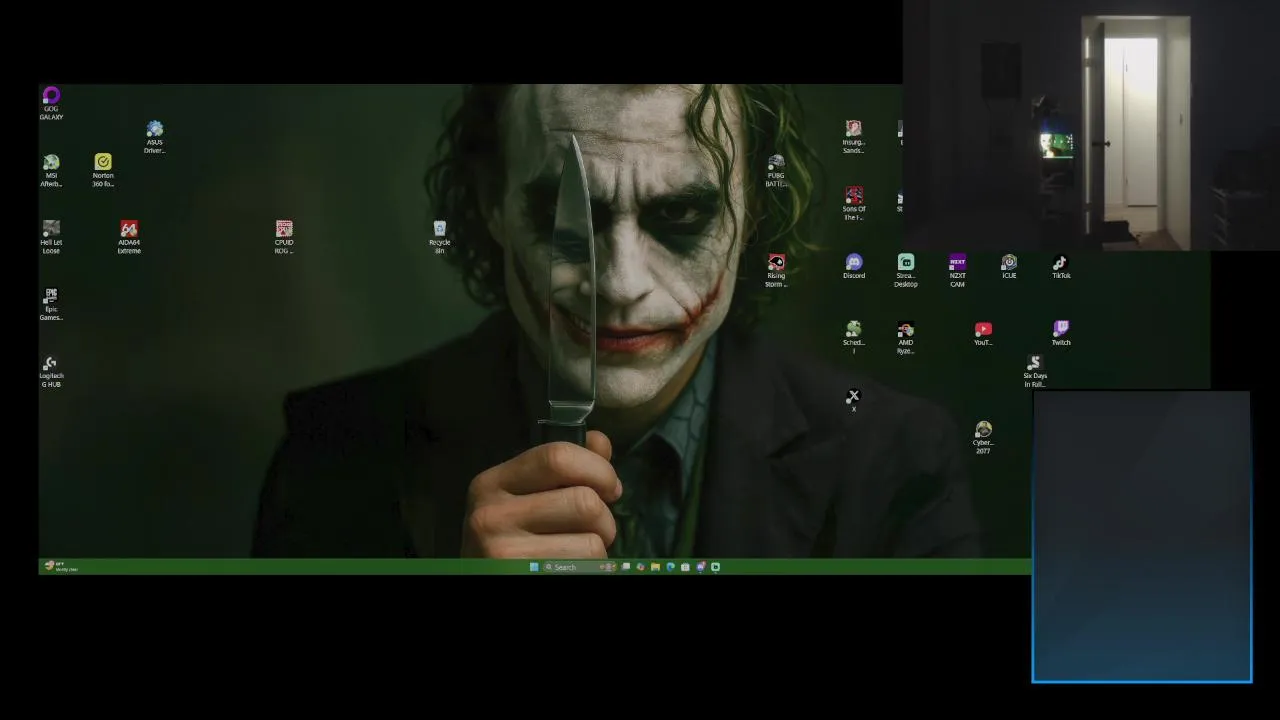
Task: Select the Norton 360 desktop shortcut
Action: click(103, 171)
